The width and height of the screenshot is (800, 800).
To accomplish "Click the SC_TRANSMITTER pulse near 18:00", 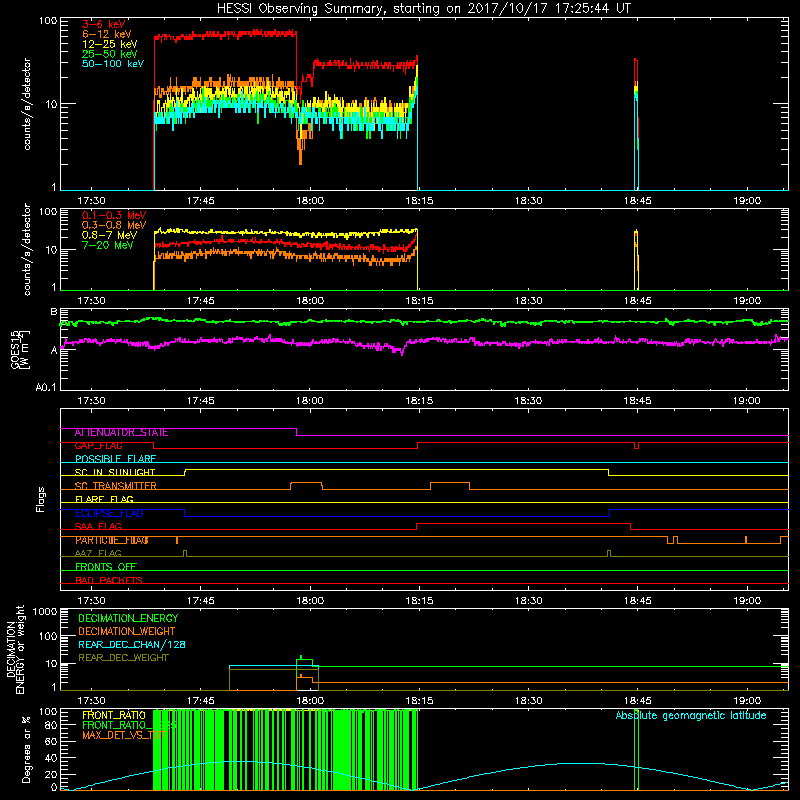I will pos(306,485).
